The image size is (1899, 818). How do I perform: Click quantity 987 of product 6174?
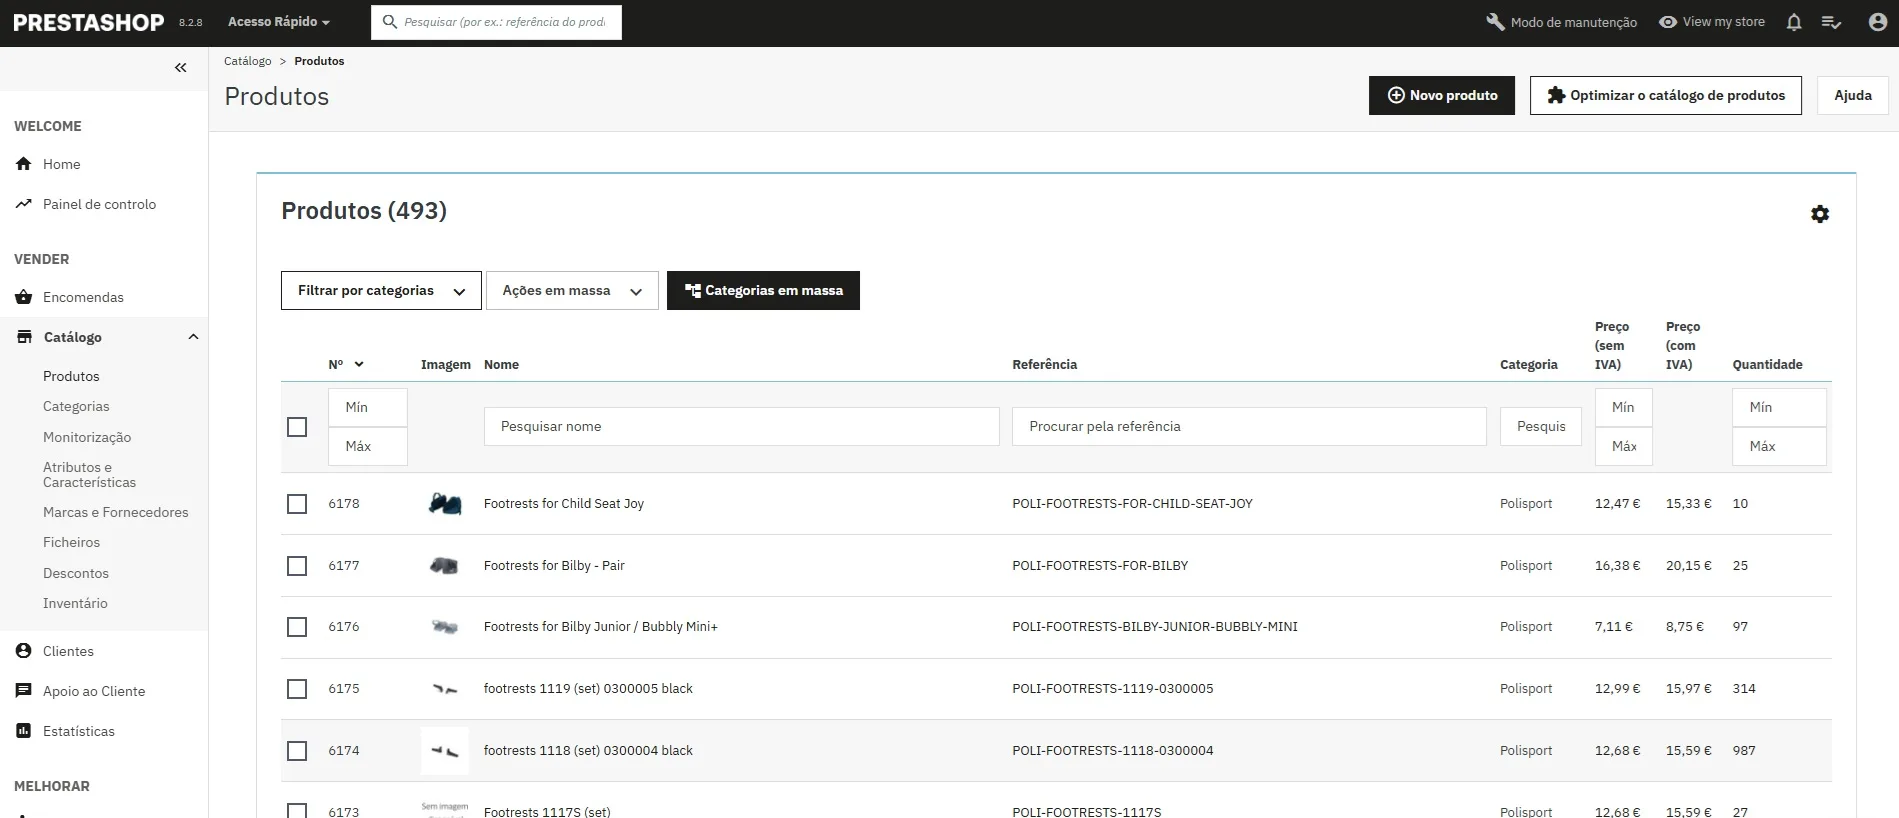pos(1744,751)
